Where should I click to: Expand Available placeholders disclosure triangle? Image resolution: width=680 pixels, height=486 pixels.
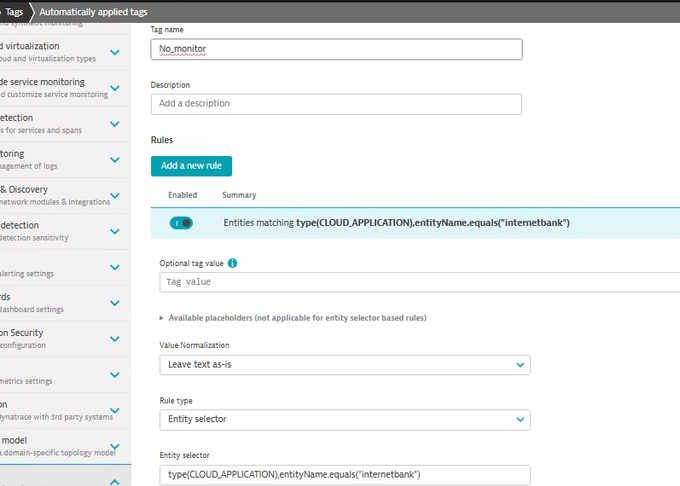pyautogui.click(x=163, y=318)
